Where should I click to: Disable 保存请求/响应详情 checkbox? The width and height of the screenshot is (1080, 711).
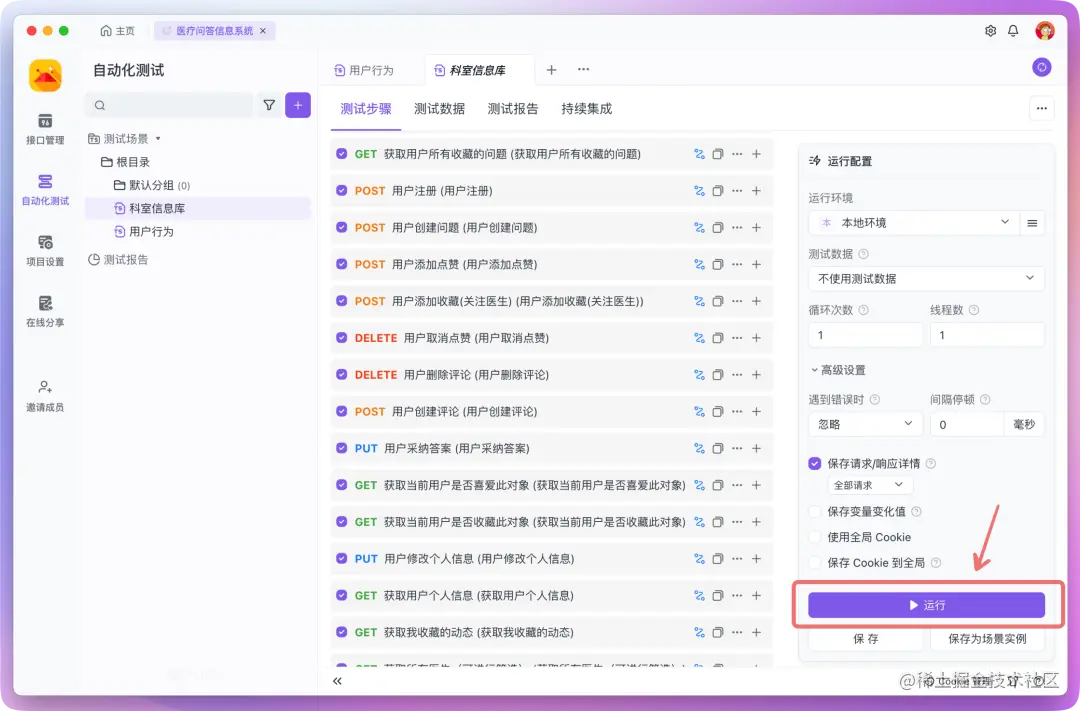813,463
